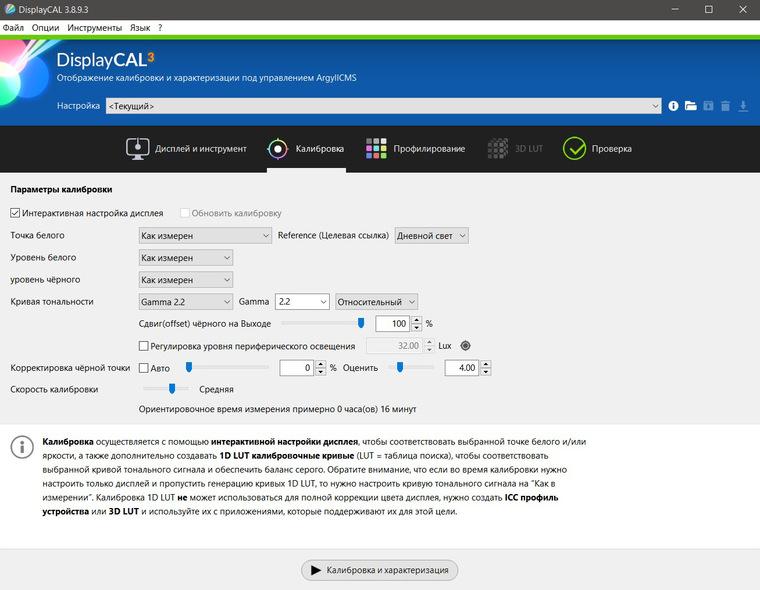Decrease black output offset with down arrow
This screenshot has height=590, width=760.
tap(416, 328)
